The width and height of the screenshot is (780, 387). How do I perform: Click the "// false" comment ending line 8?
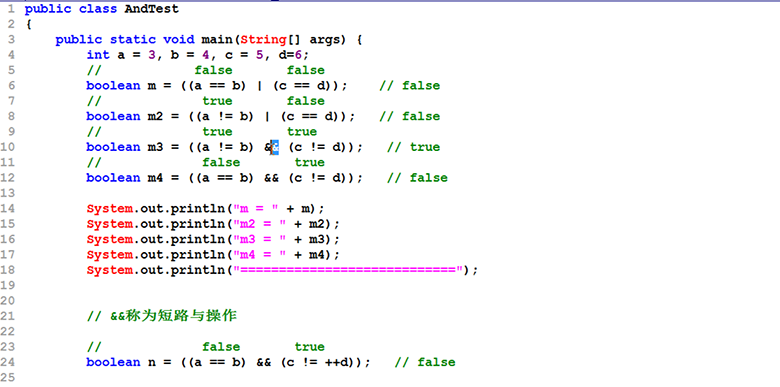(409, 116)
